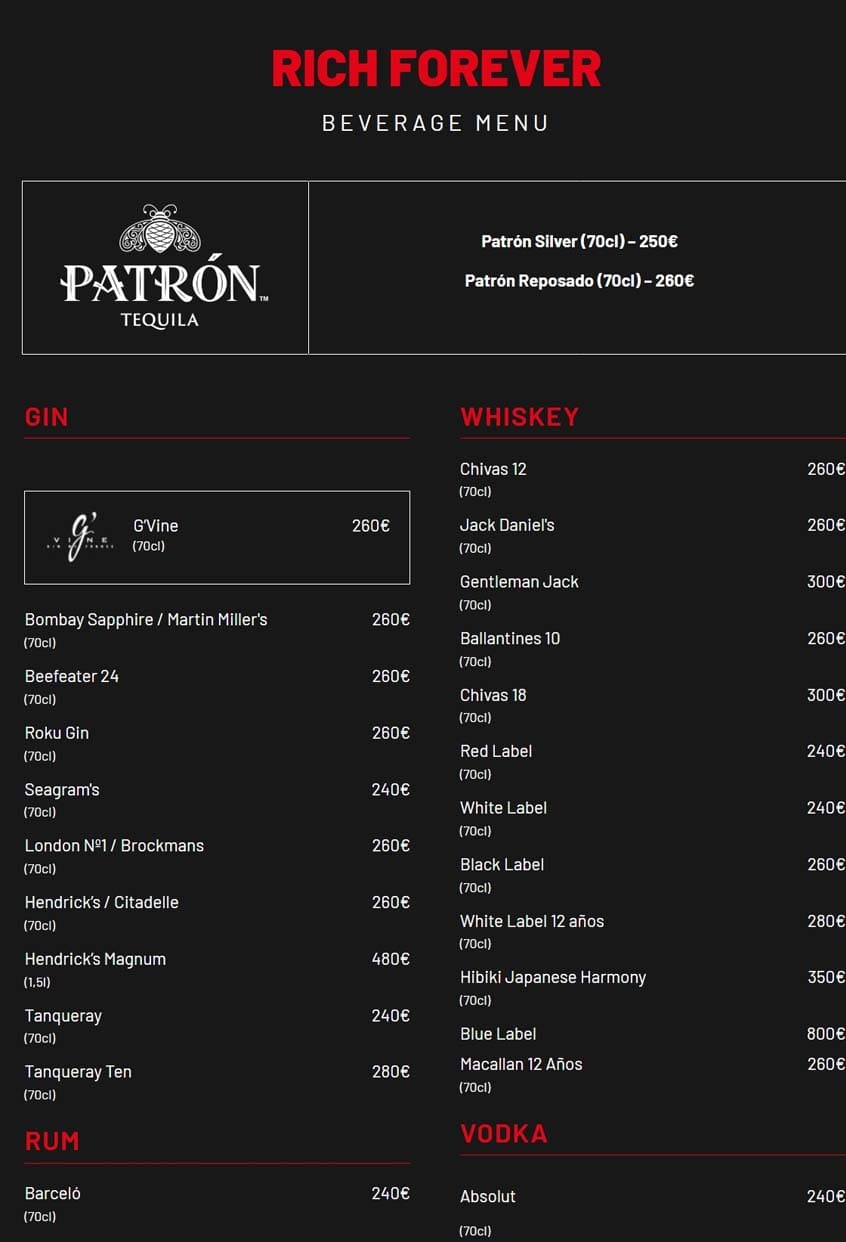Viewport: 846px width, 1242px height.
Task: Select the Hendrick's Magnum item
Action: [x=95, y=959]
